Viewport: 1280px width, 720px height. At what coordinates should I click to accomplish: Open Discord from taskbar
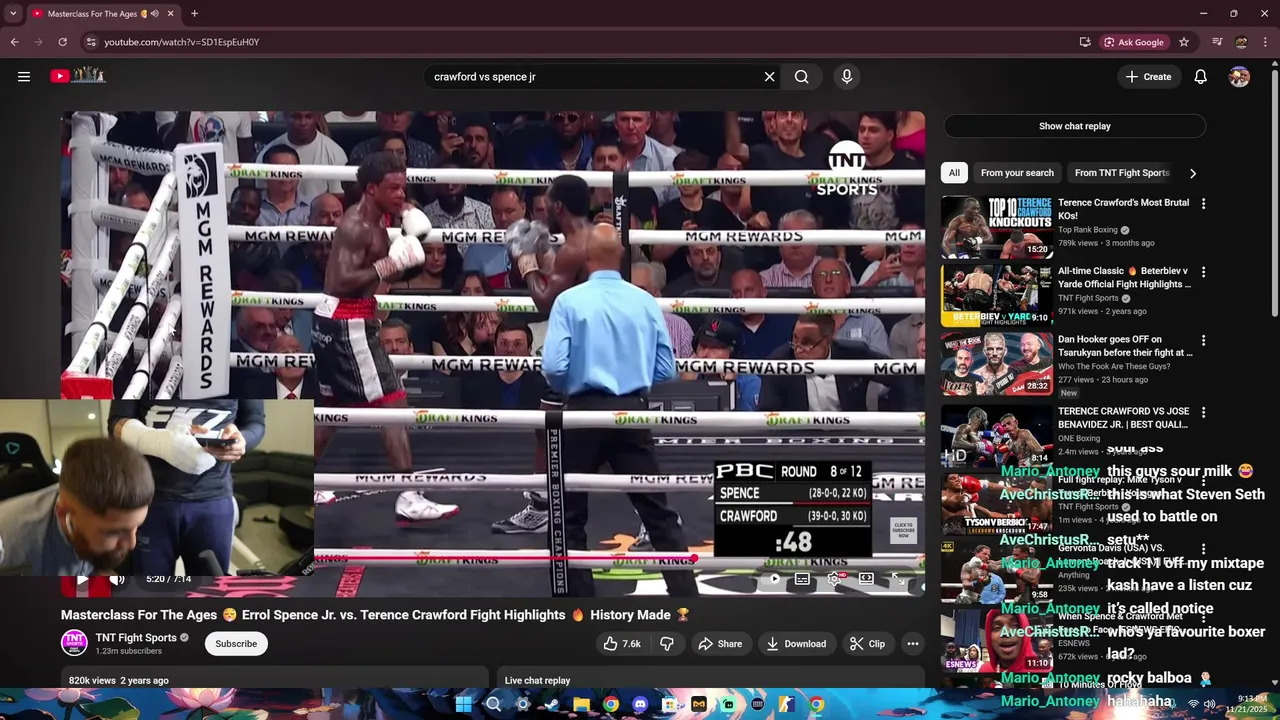coord(640,704)
